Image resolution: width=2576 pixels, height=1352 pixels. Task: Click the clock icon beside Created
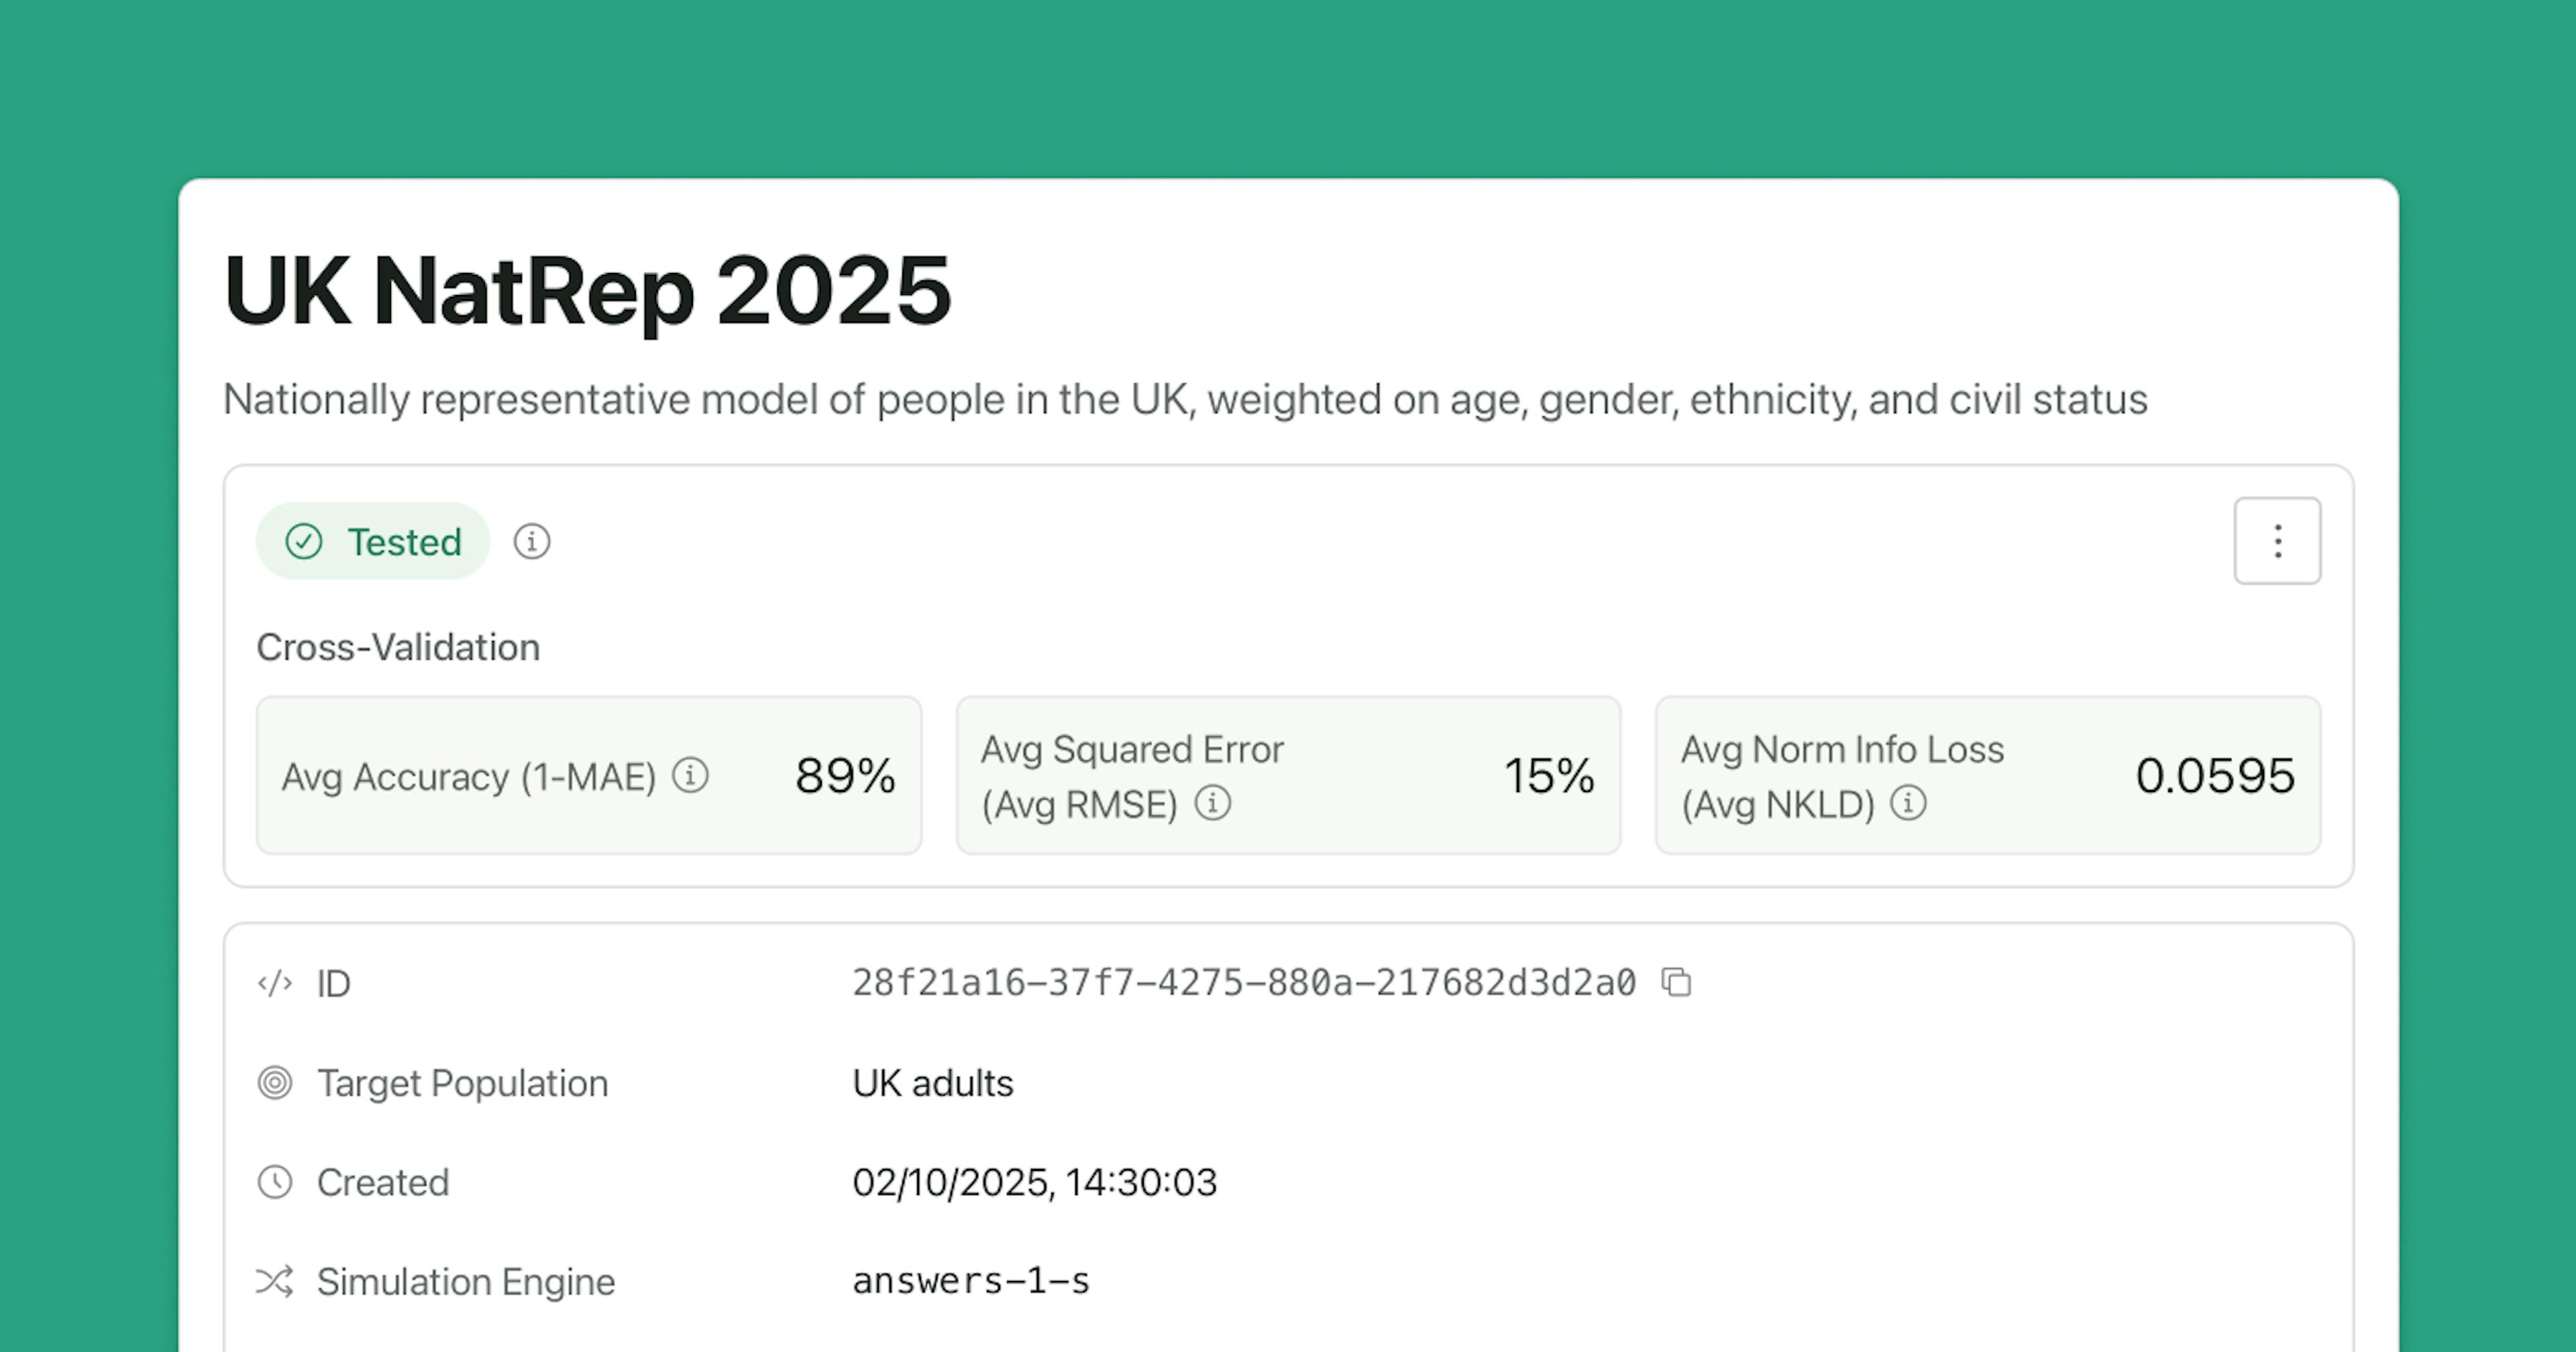tap(275, 1182)
